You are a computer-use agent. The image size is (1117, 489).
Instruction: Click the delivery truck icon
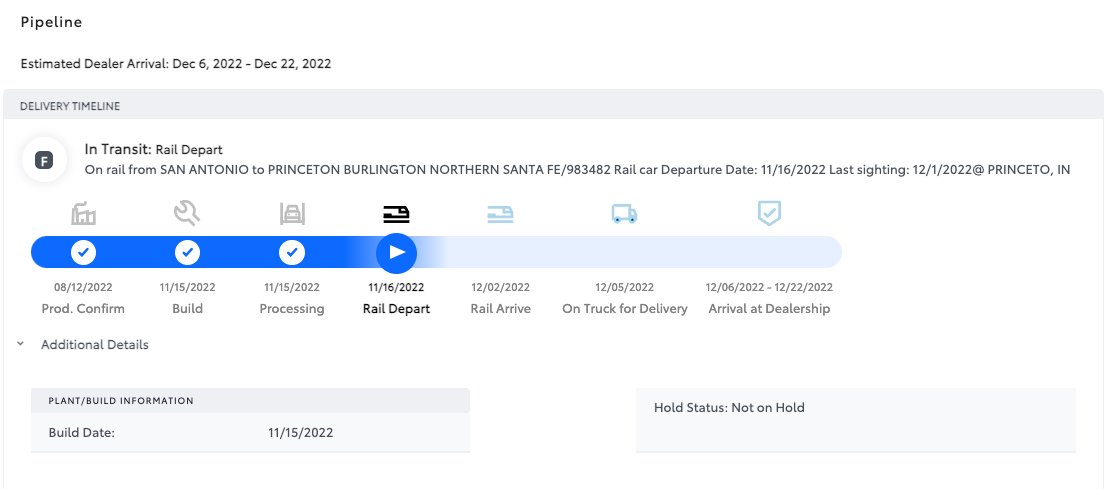tap(625, 213)
